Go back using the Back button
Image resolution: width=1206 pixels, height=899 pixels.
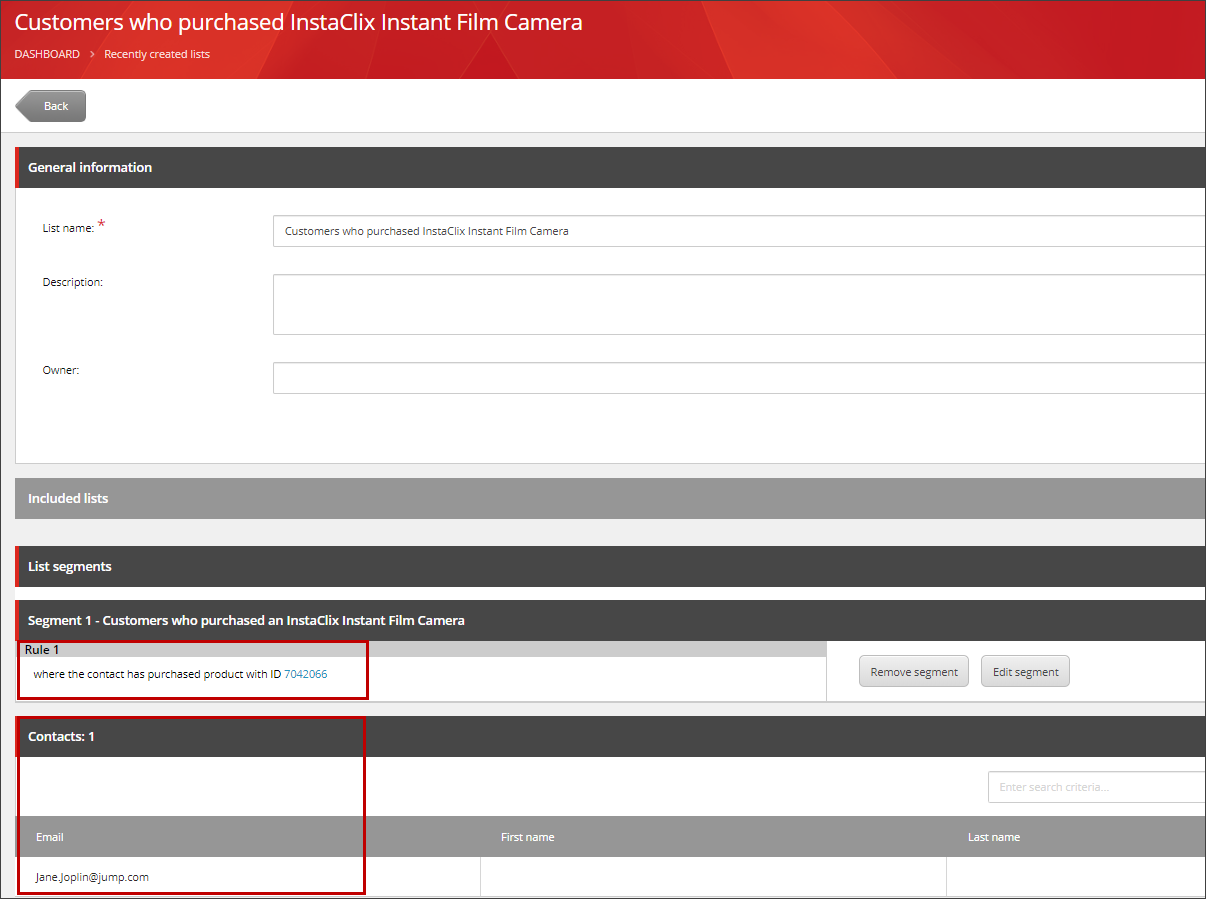(x=51, y=106)
